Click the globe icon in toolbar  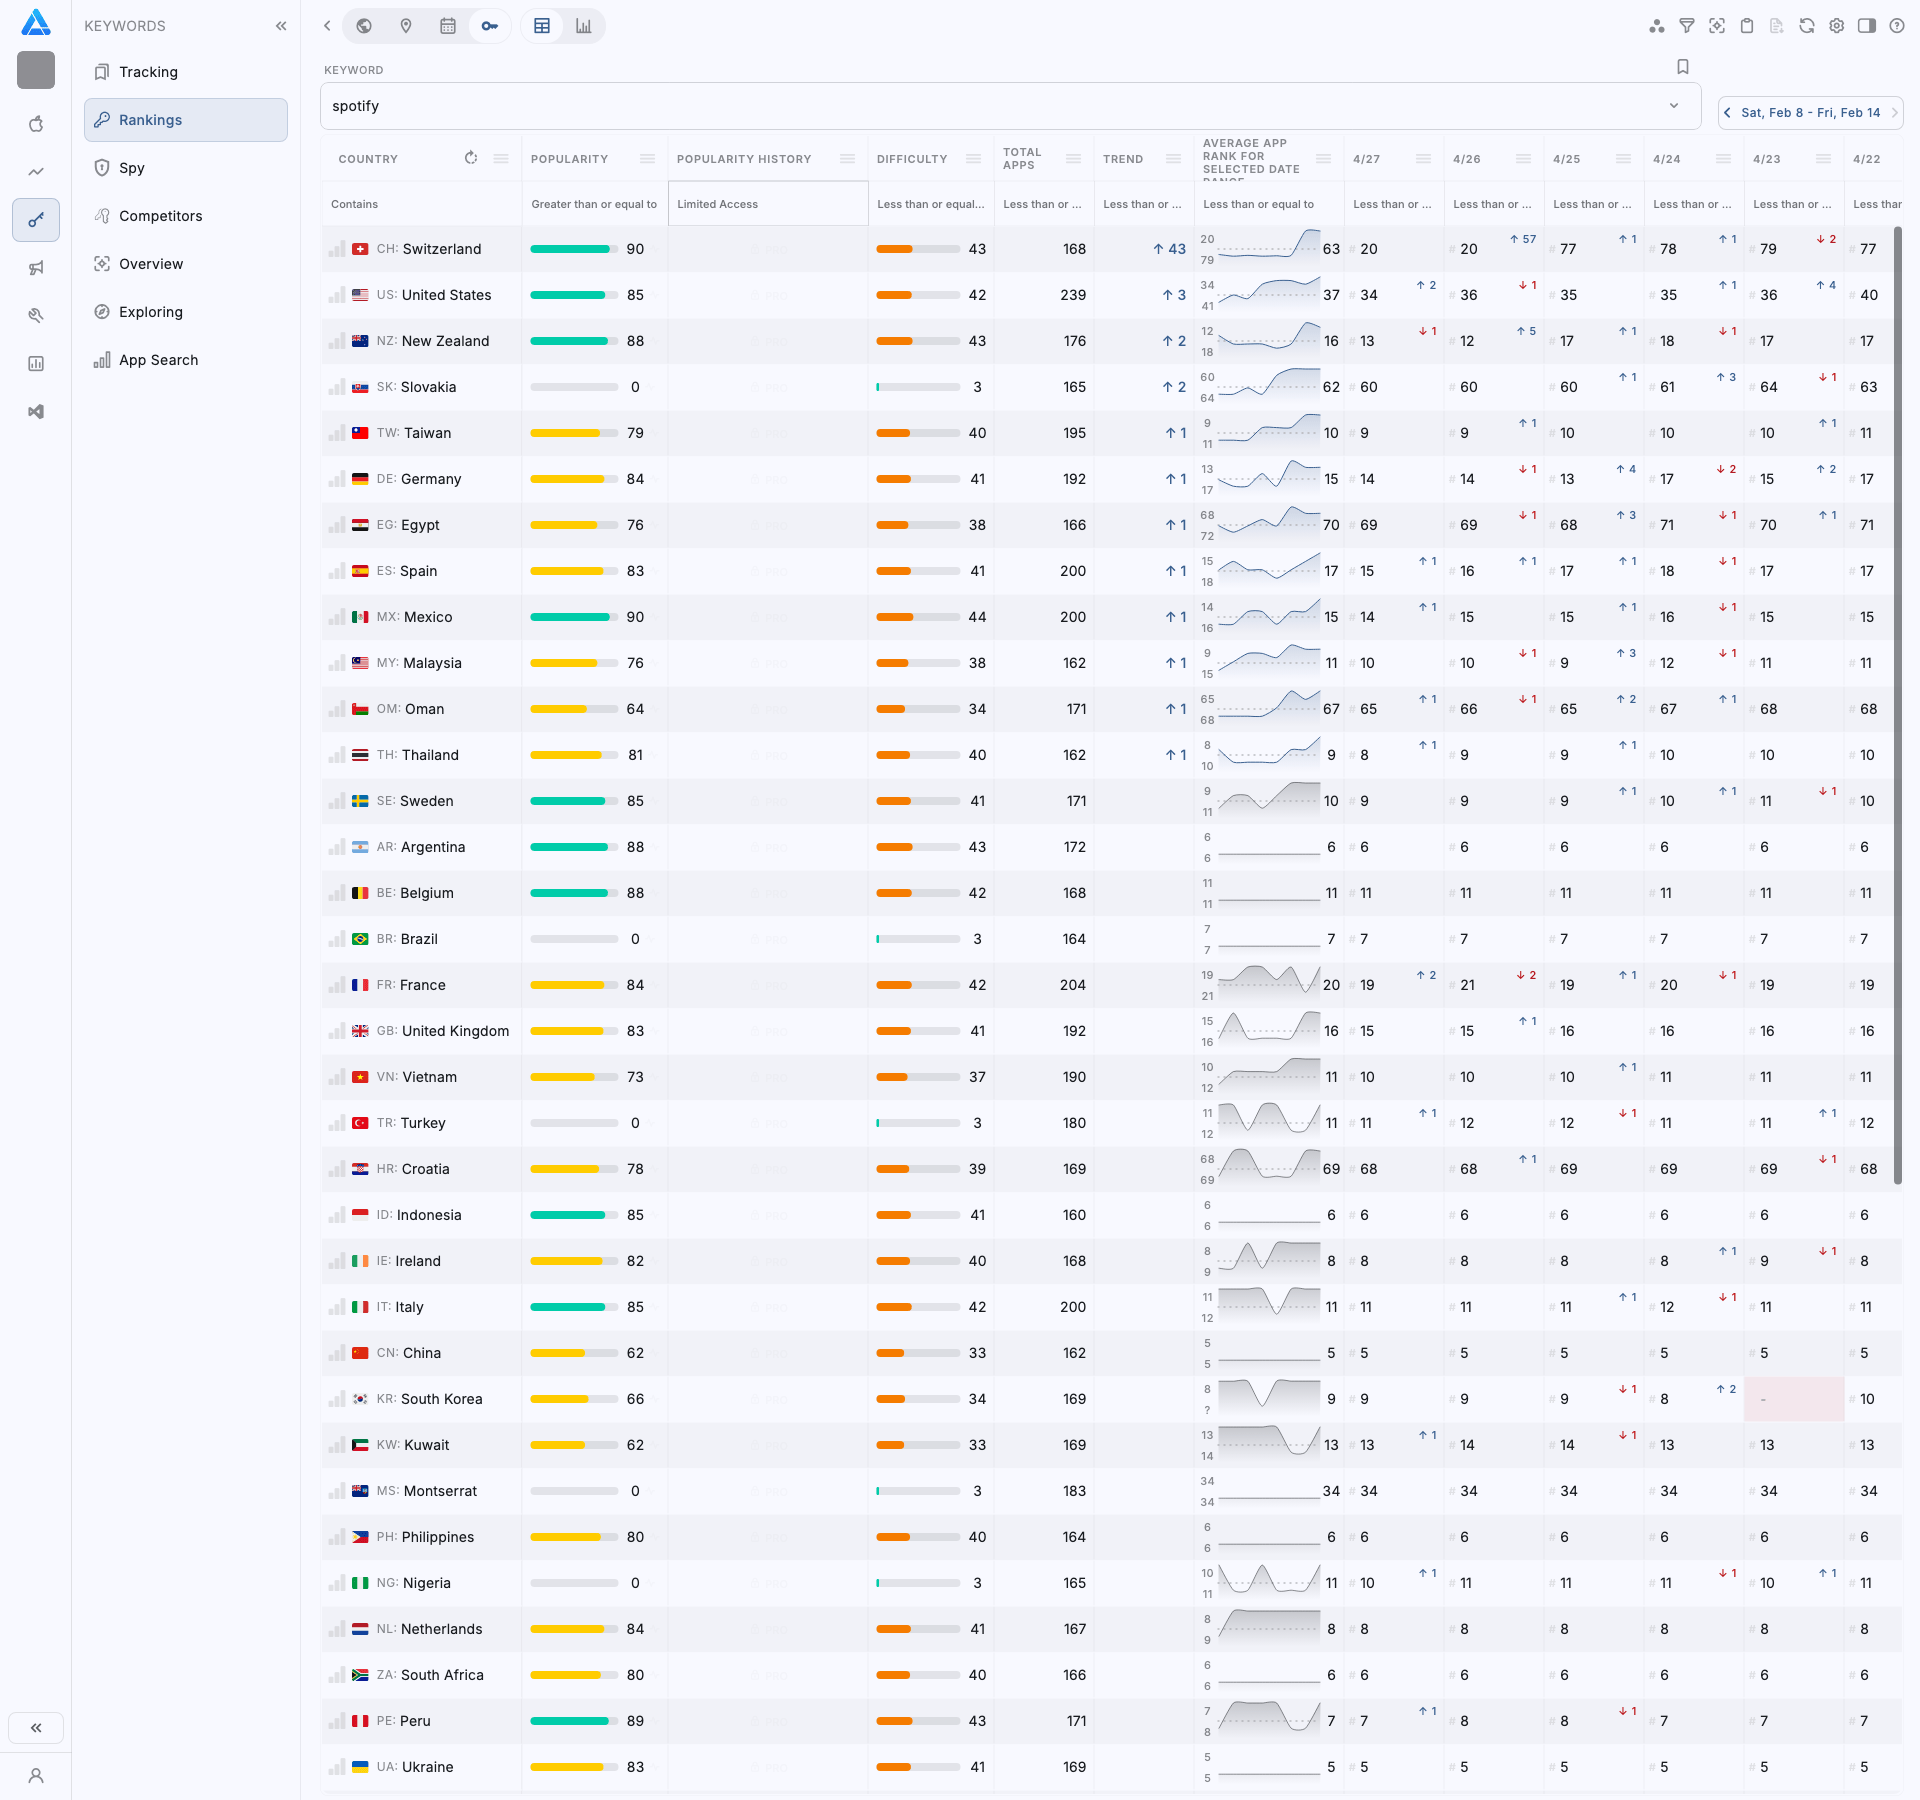364,26
